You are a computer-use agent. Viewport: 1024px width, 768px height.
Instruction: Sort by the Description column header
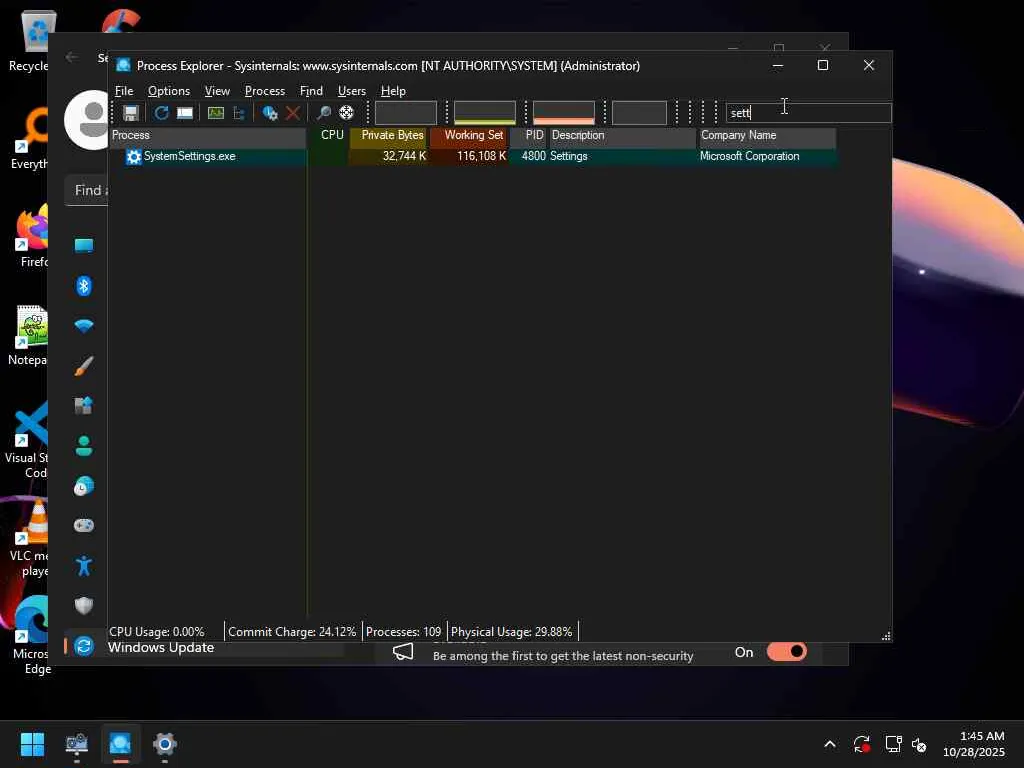(623, 136)
